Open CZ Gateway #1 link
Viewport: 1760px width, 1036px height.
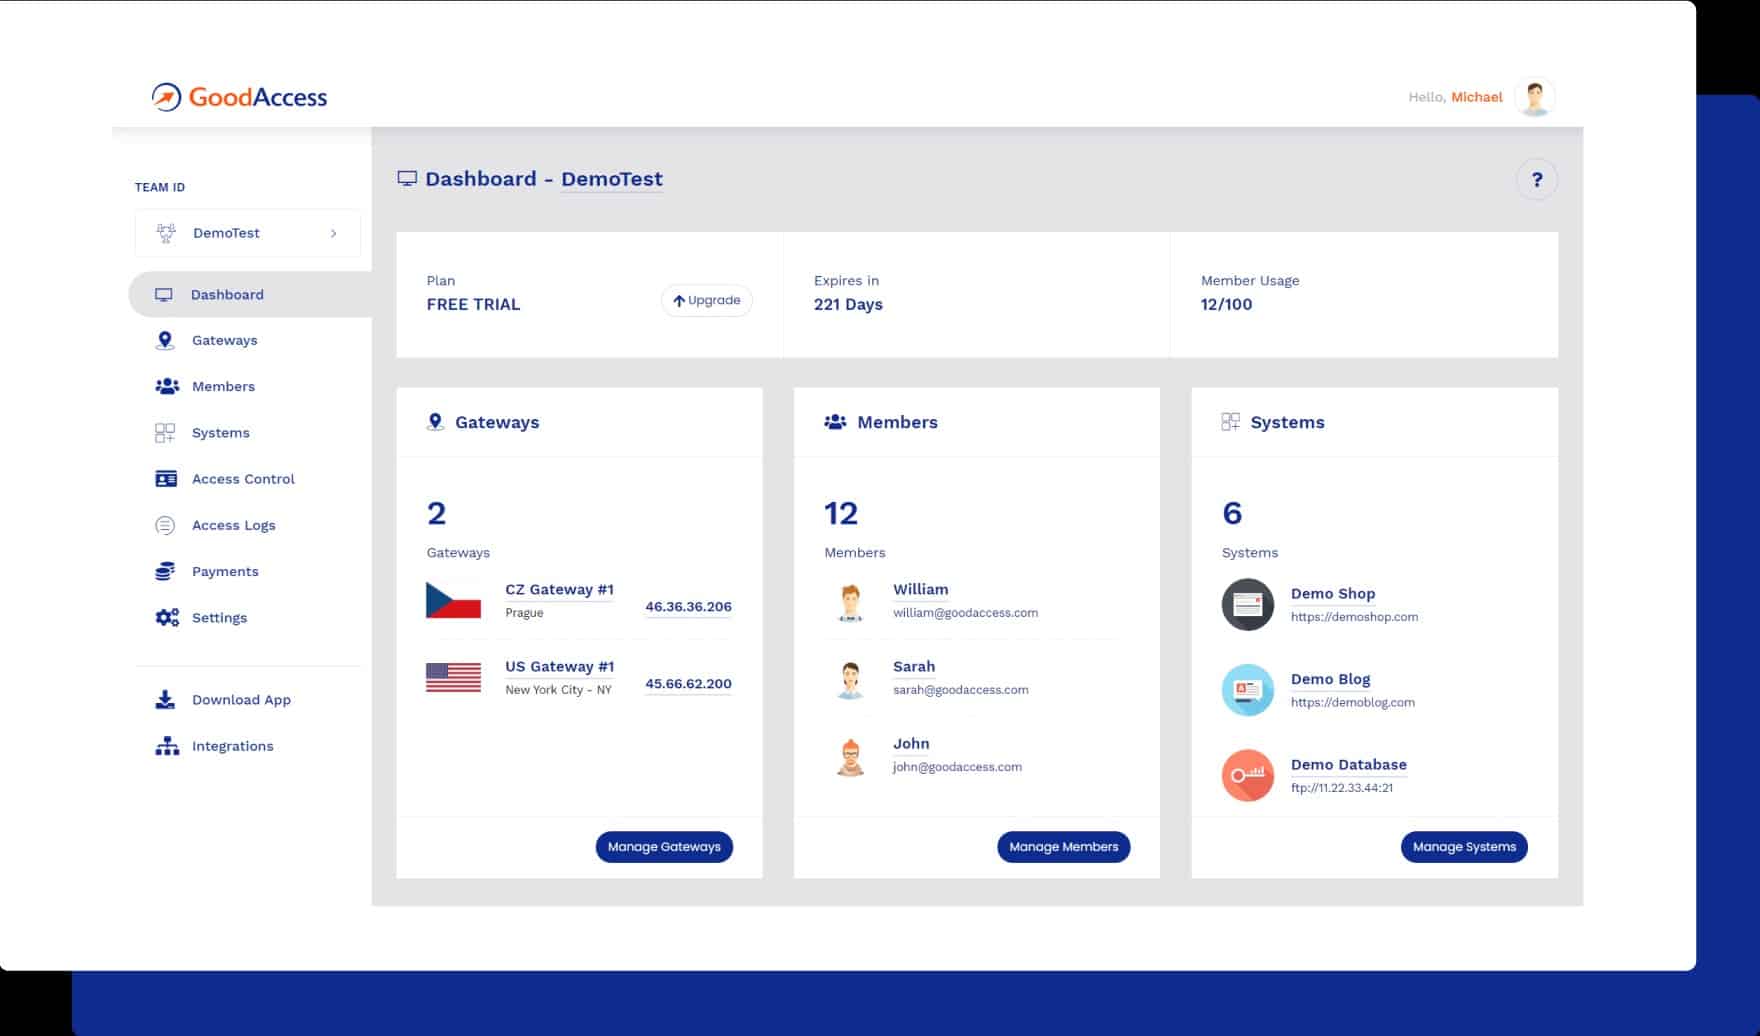[559, 590]
